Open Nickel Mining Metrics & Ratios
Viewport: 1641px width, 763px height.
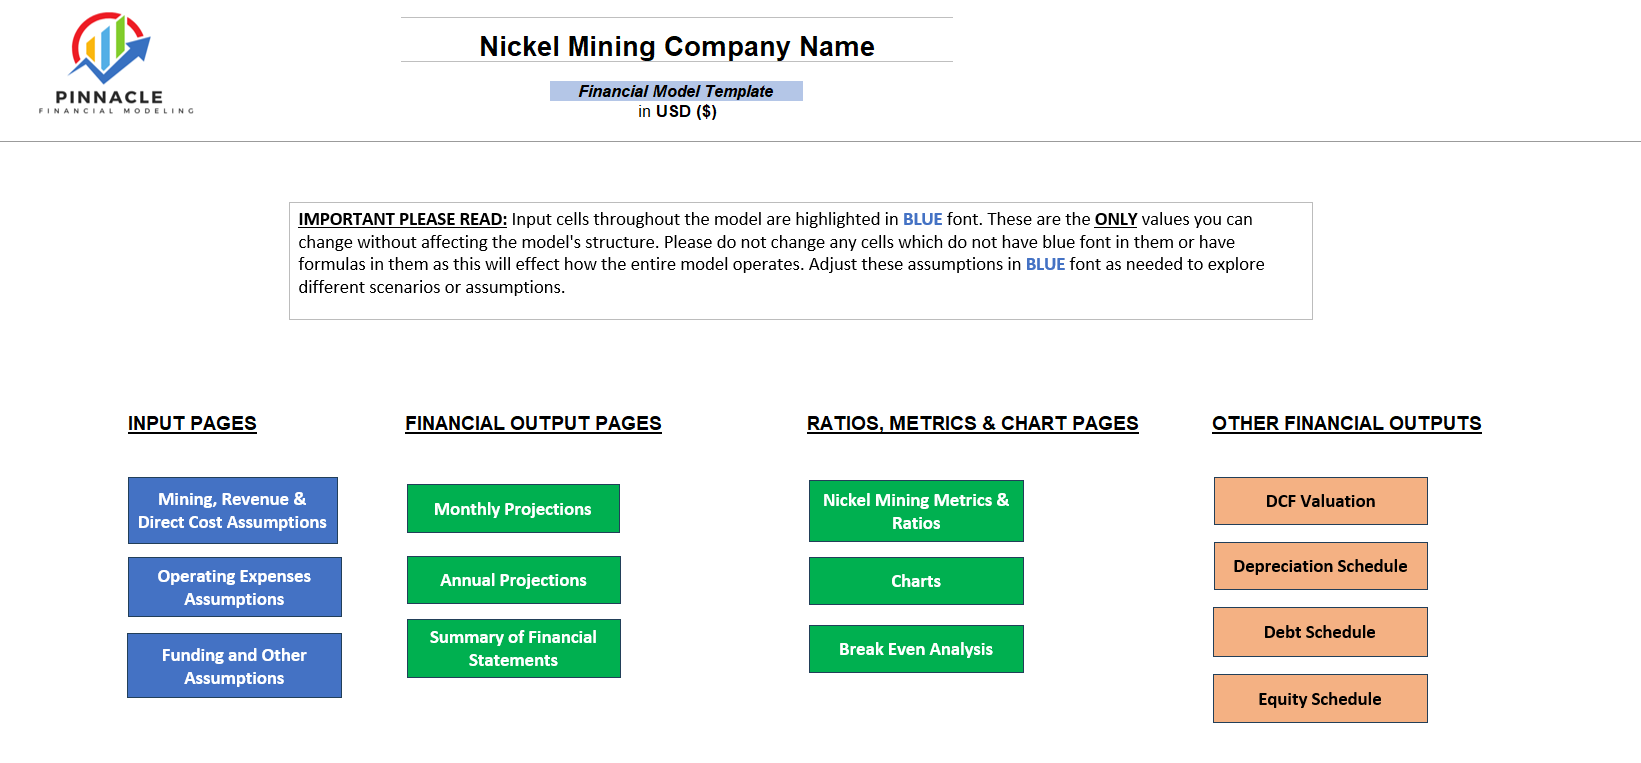[916, 511]
